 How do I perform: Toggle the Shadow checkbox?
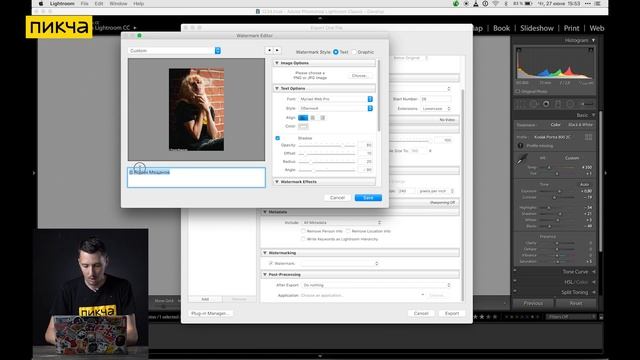pyautogui.click(x=278, y=138)
